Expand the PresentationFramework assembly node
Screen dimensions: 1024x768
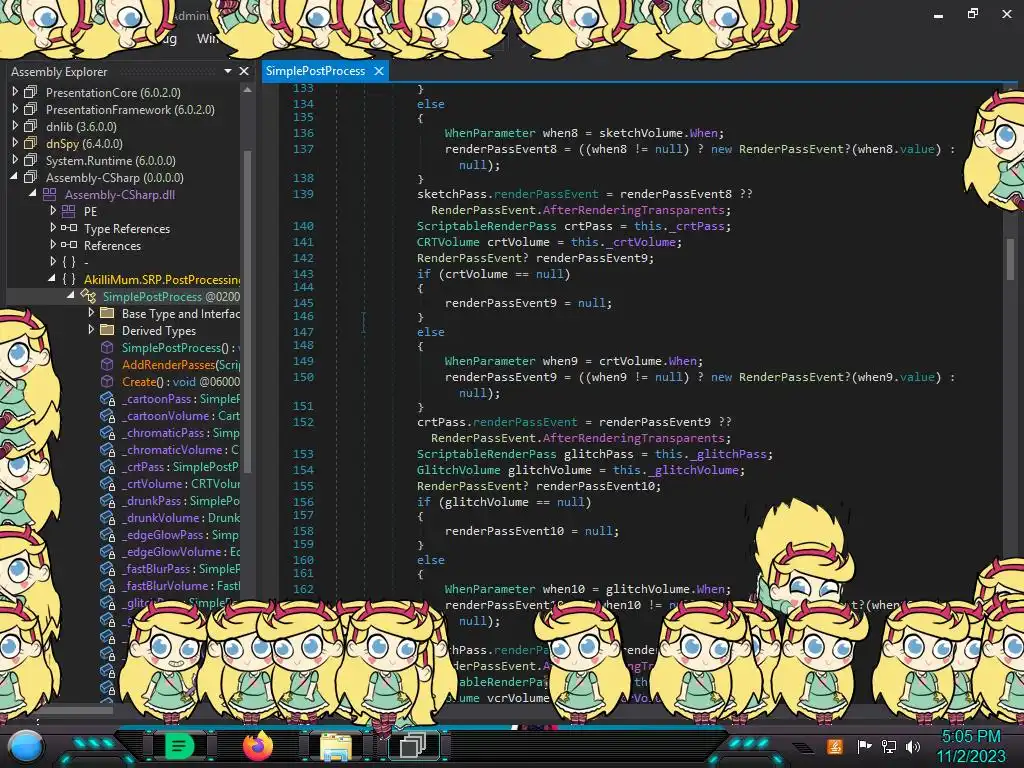pyautogui.click(x=15, y=109)
